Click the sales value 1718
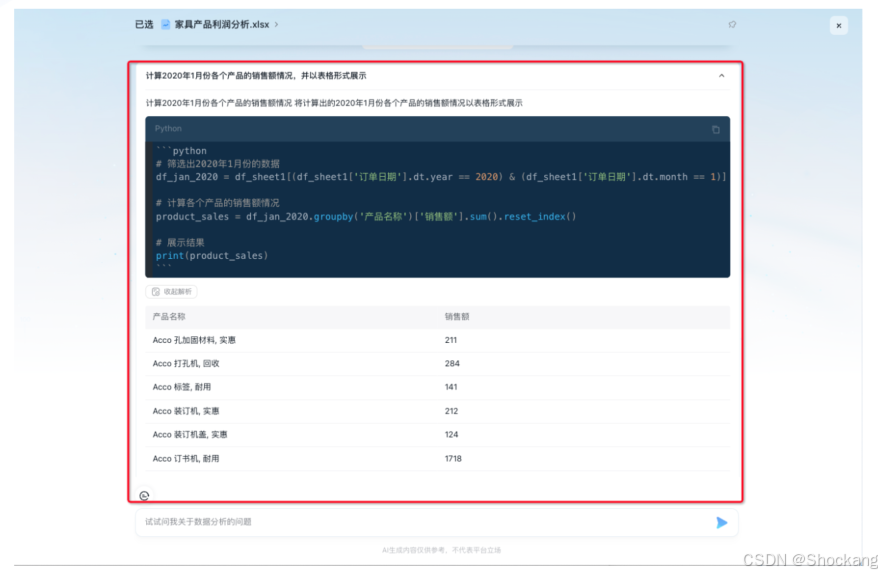Image resolution: width=882 pixels, height=575 pixels. click(x=453, y=459)
